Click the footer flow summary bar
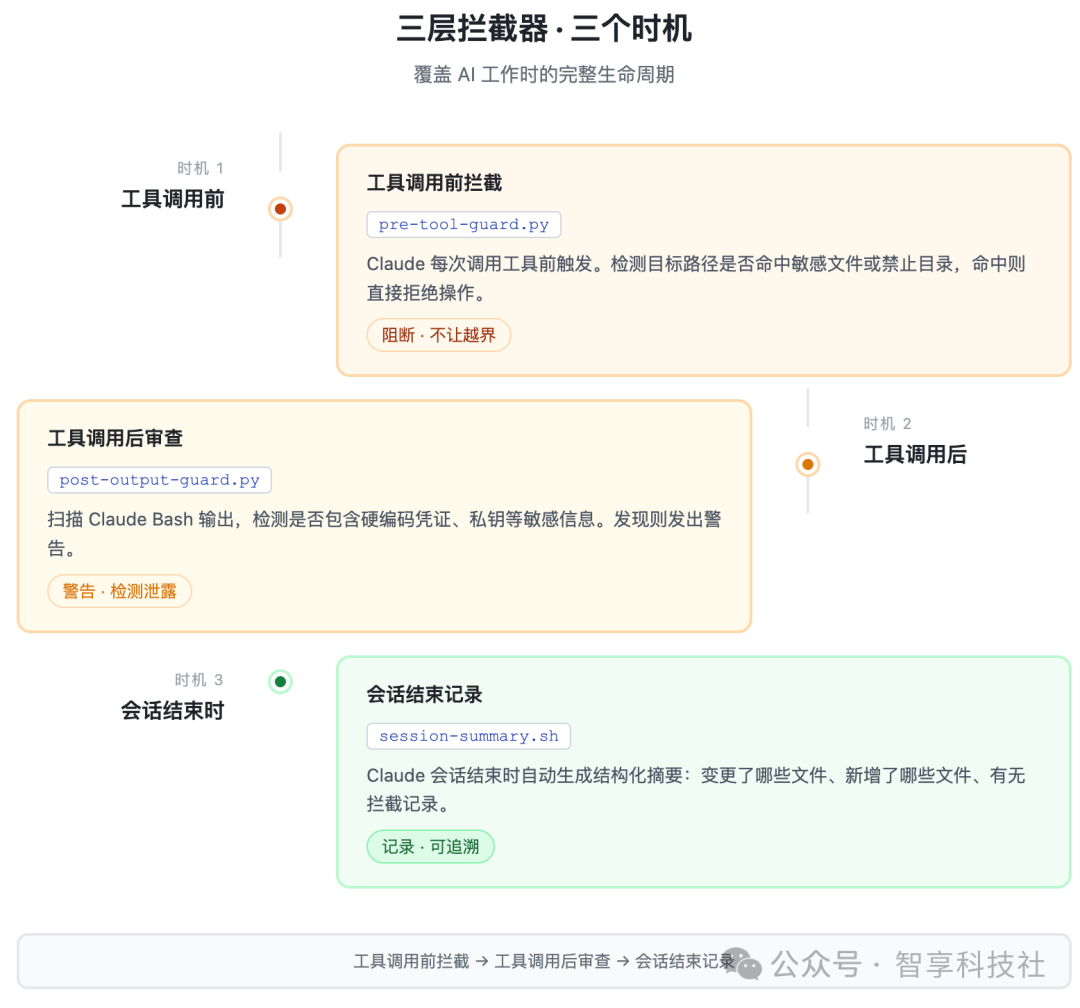Screen dimensions: 1080x1008 pos(540,961)
